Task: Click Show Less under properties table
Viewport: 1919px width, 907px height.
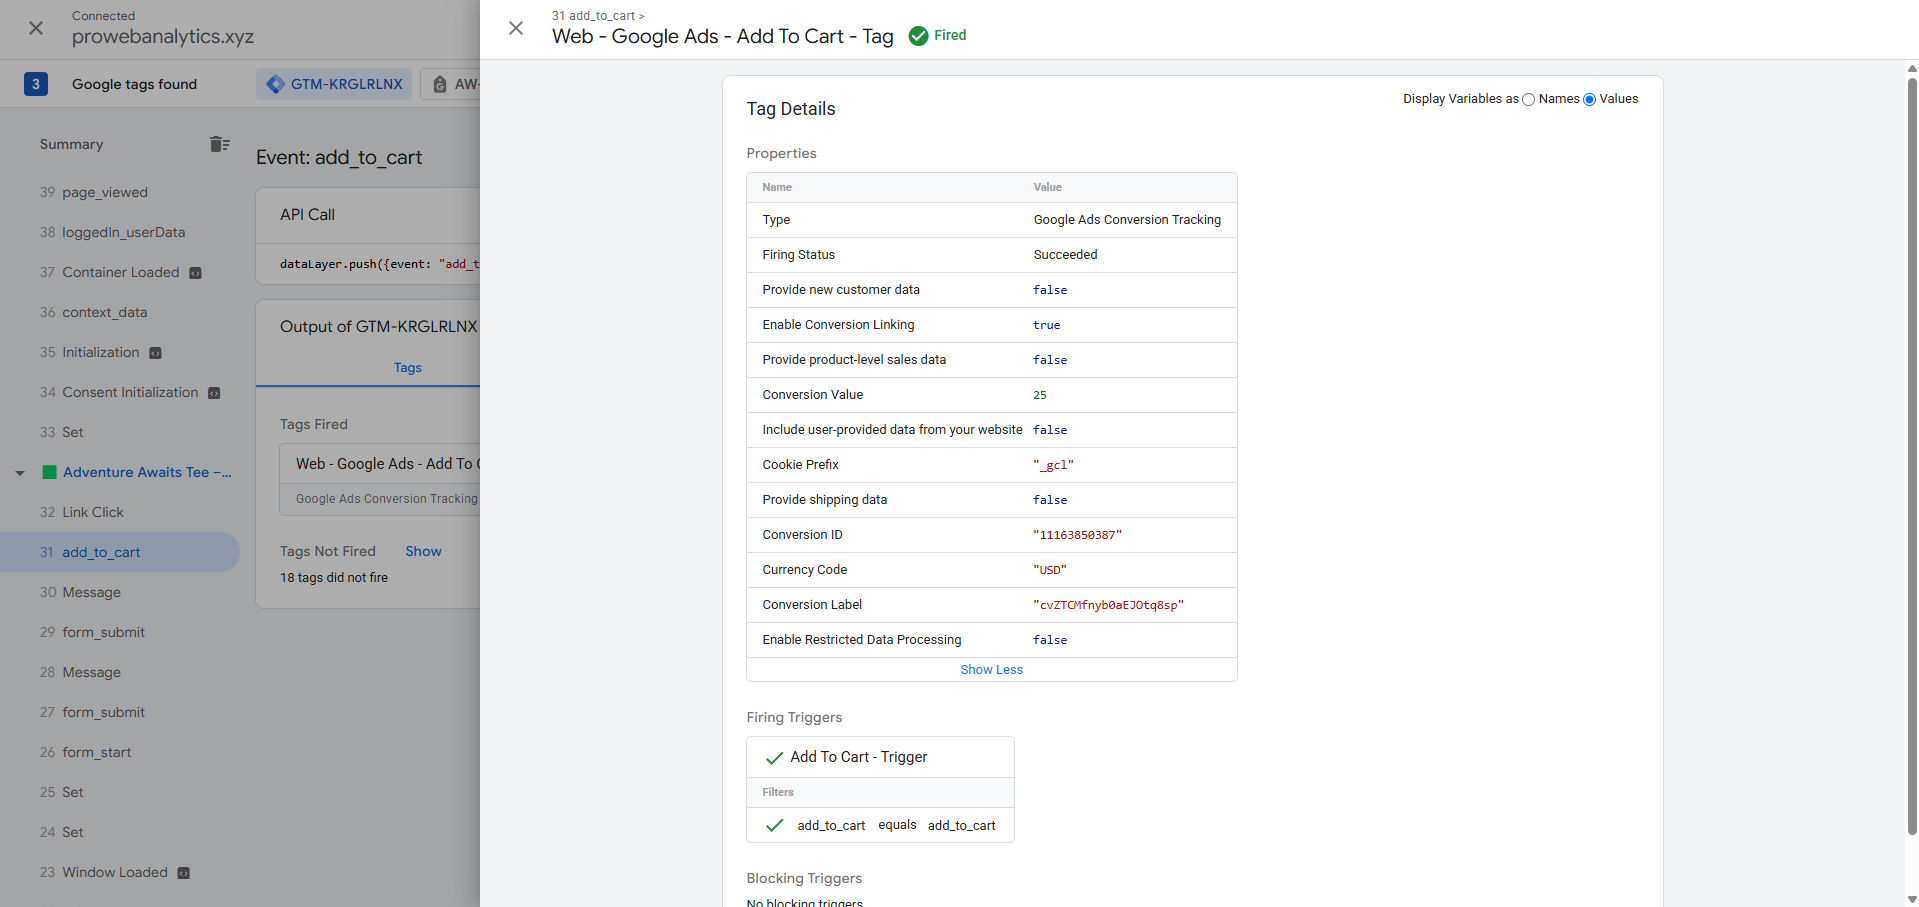Action: [991, 670]
